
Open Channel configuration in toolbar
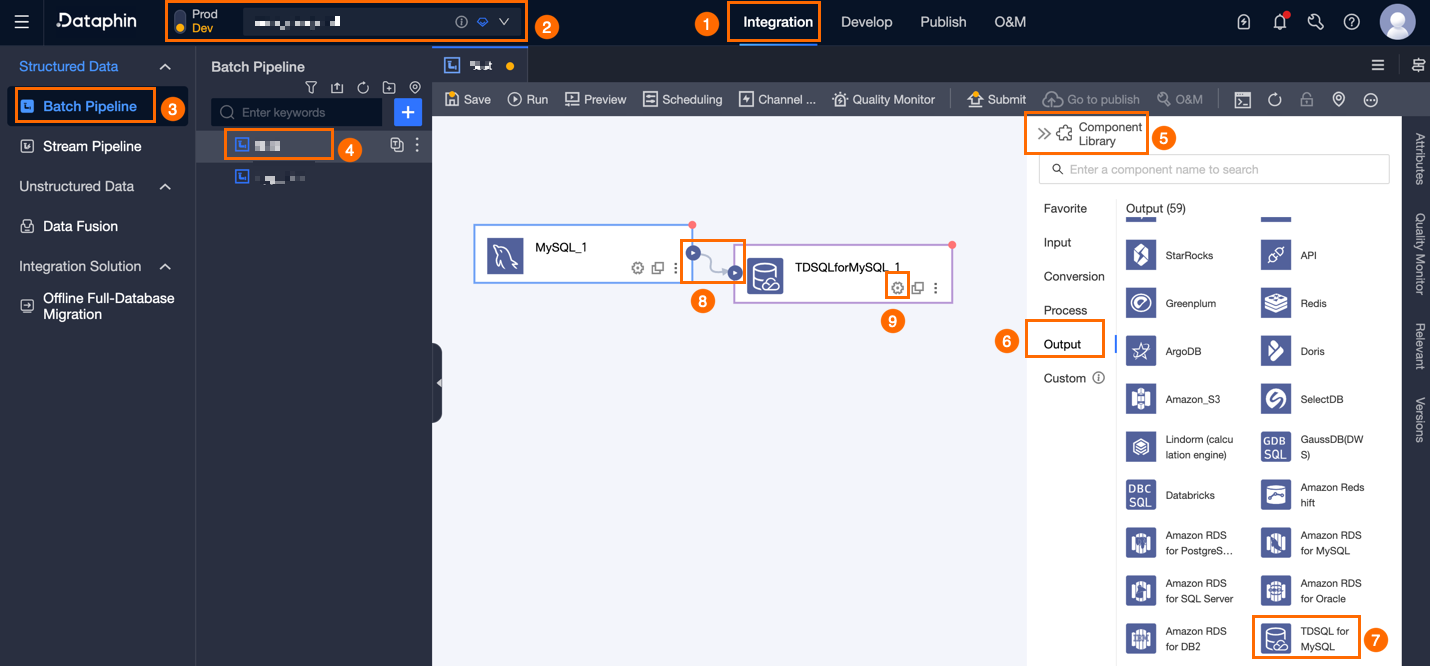click(777, 99)
